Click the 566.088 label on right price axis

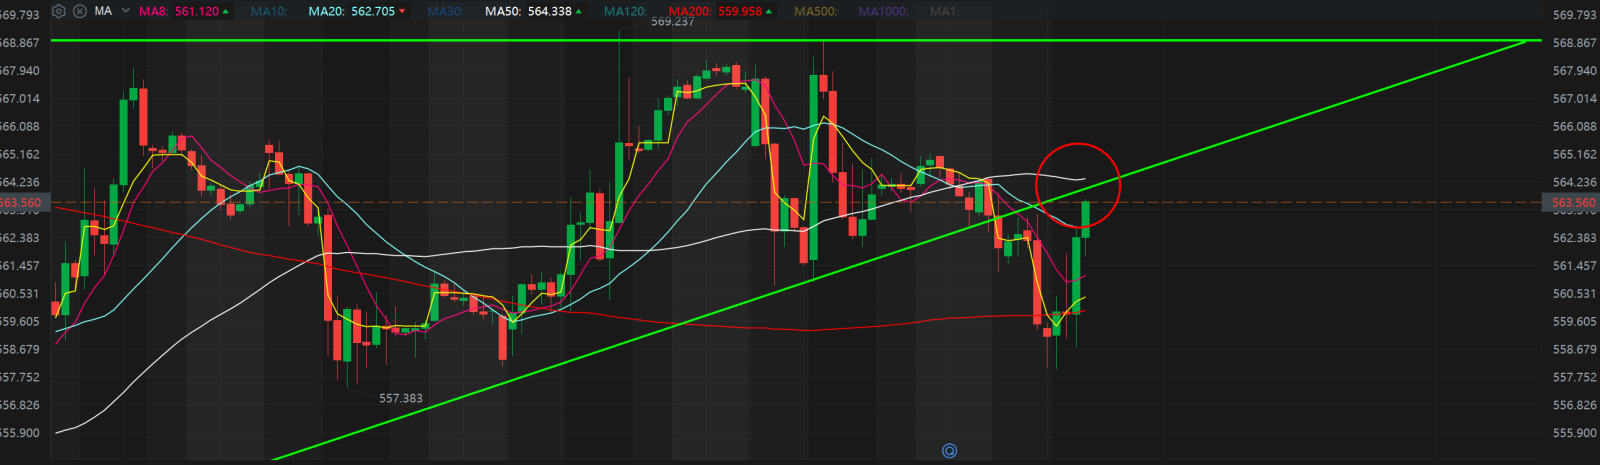click(1574, 127)
